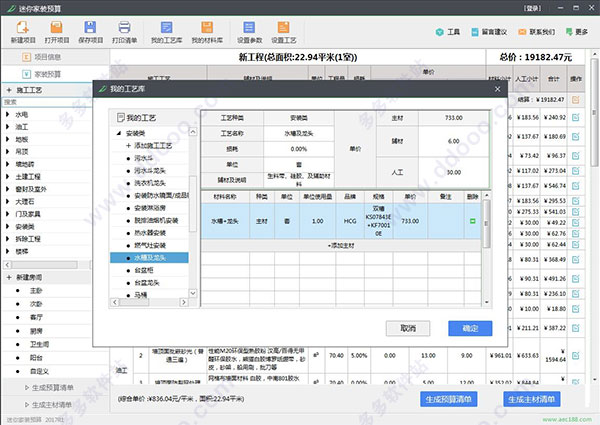
Task: Open the 工具 tools menu
Action: click(x=448, y=32)
